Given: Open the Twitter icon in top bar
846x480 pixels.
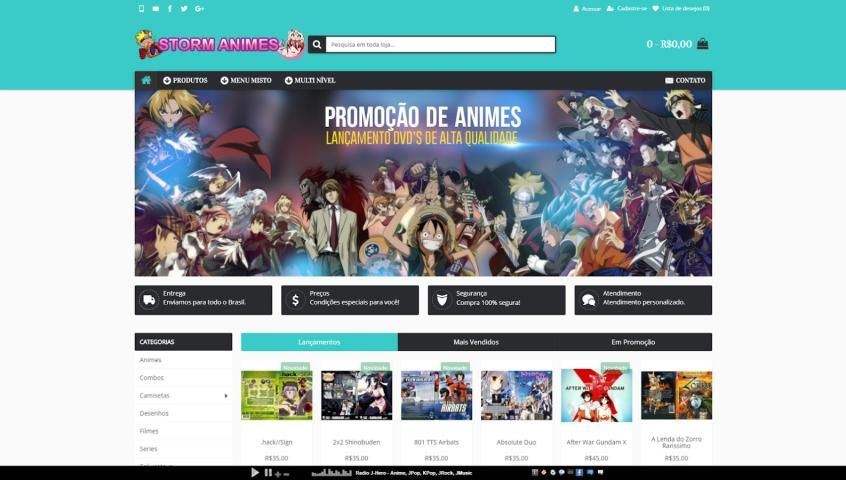Looking at the screenshot, I should [x=184, y=8].
